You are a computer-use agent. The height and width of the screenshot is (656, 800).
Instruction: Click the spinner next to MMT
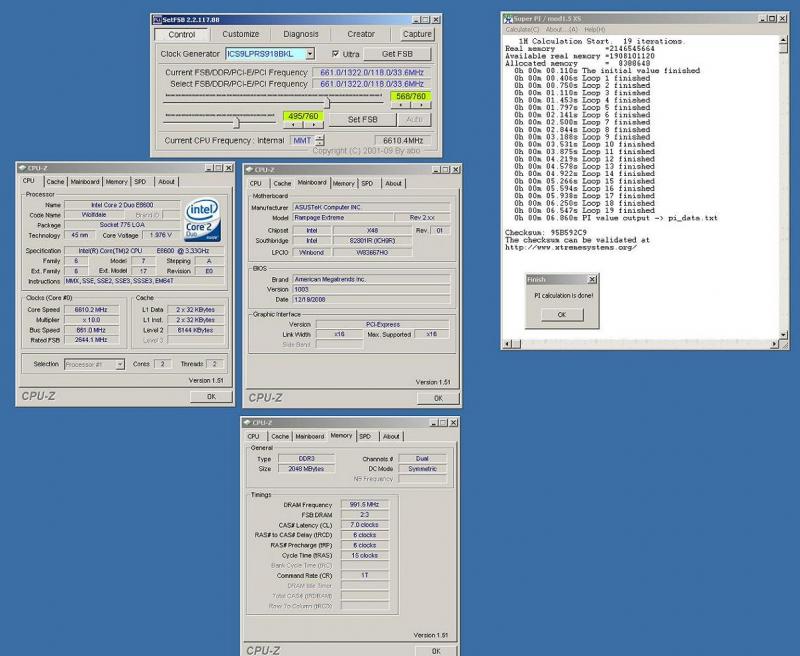319,140
